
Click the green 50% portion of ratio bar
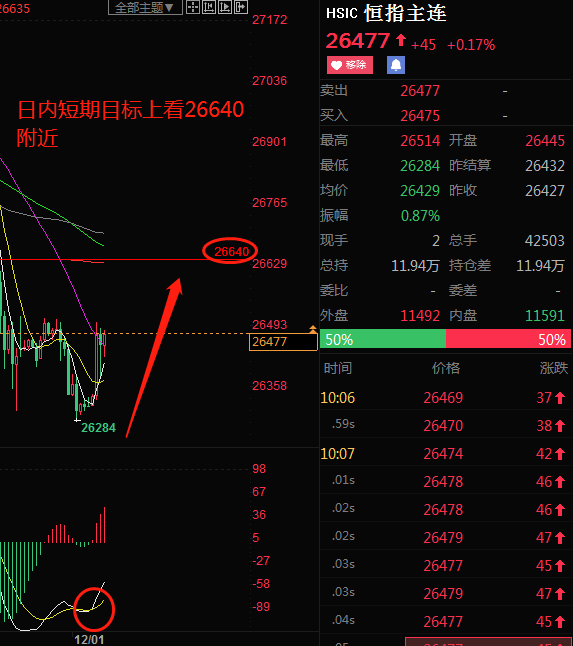[383, 340]
